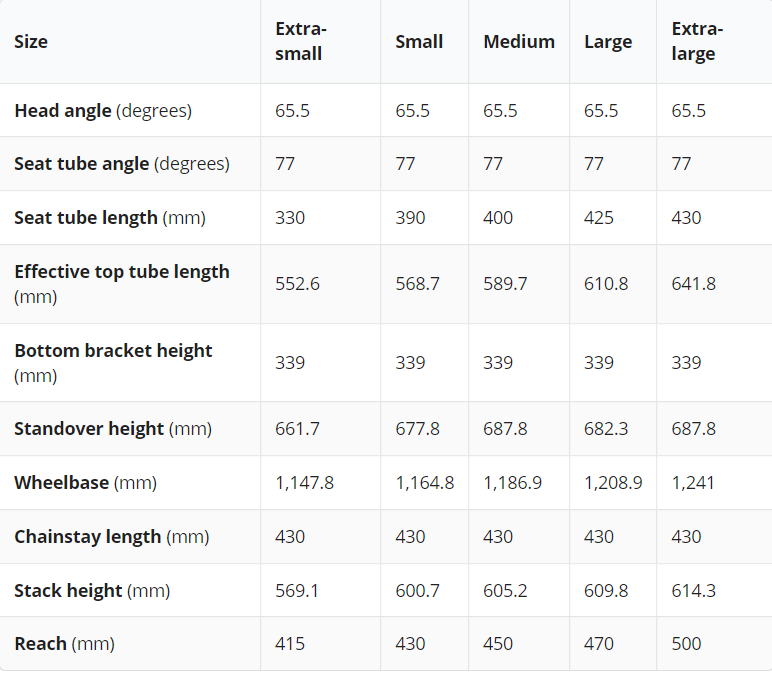
Task: Select the Extra-large column header
Action: [697, 41]
